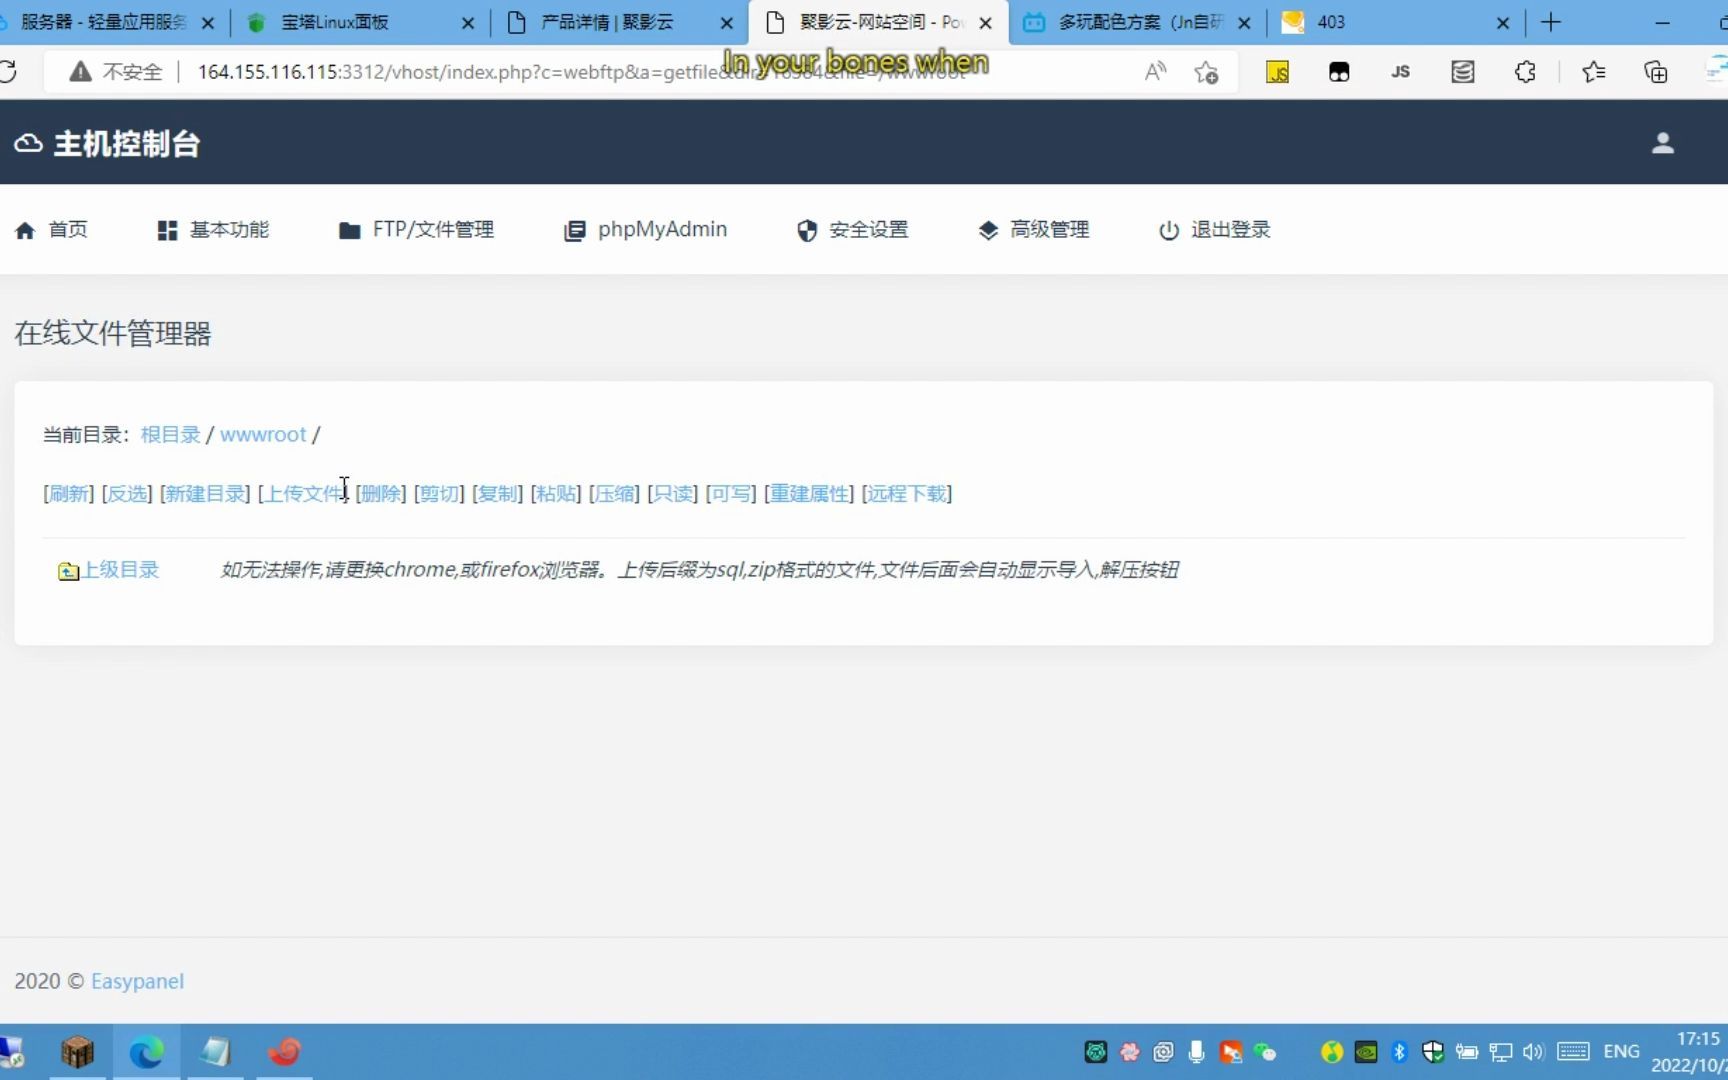The image size is (1728, 1080).
Task: Open the NVIDIA tray icon
Action: pyautogui.click(x=1366, y=1052)
